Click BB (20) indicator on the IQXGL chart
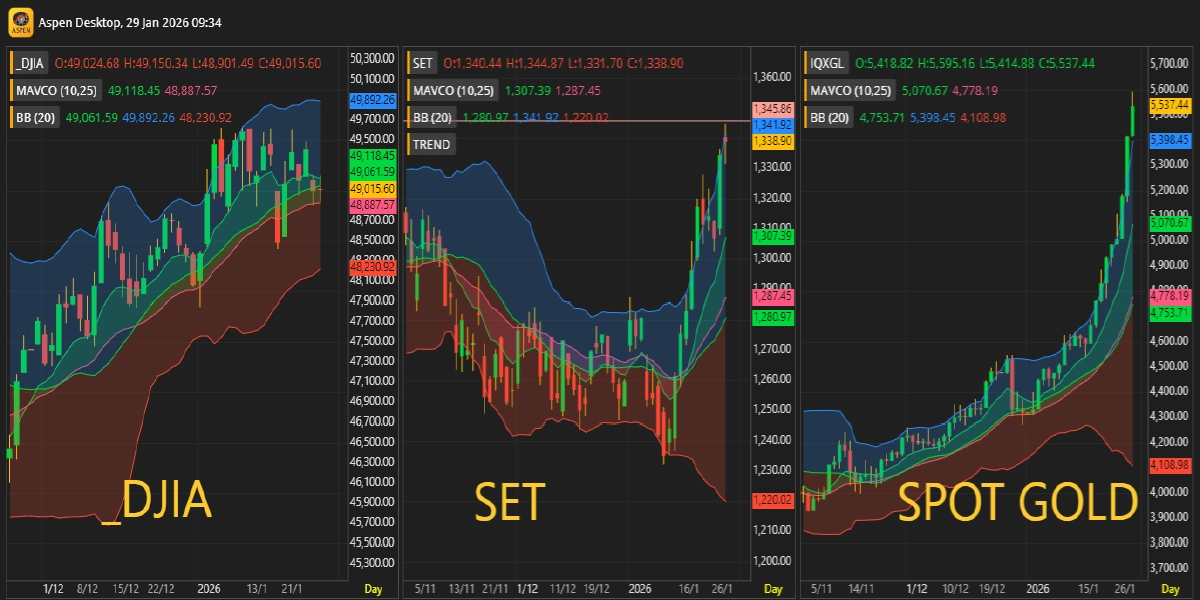This screenshot has height=600, width=1200. pos(830,117)
